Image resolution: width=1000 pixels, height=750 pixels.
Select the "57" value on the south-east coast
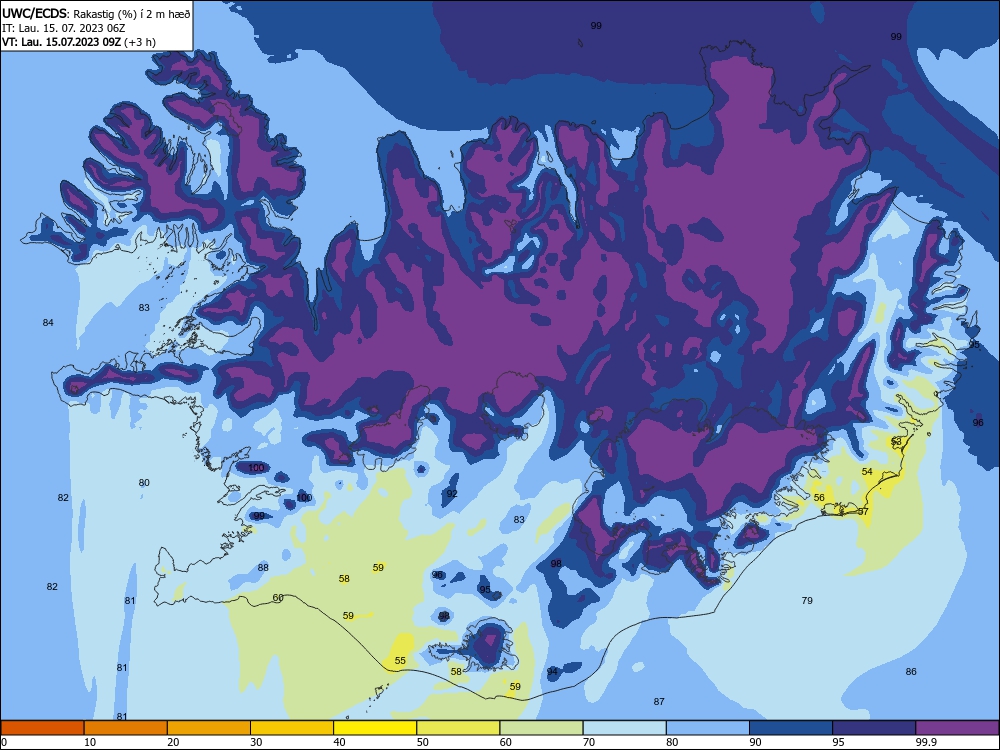pos(863,511)
